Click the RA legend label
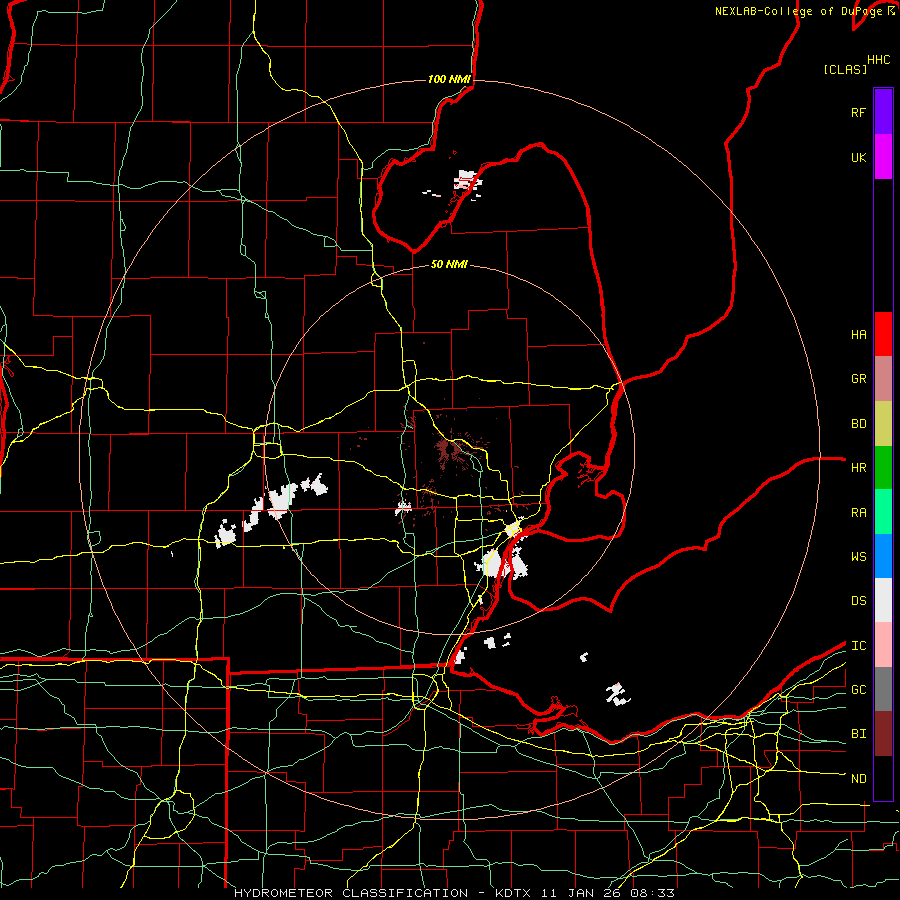 click(858, 513)
